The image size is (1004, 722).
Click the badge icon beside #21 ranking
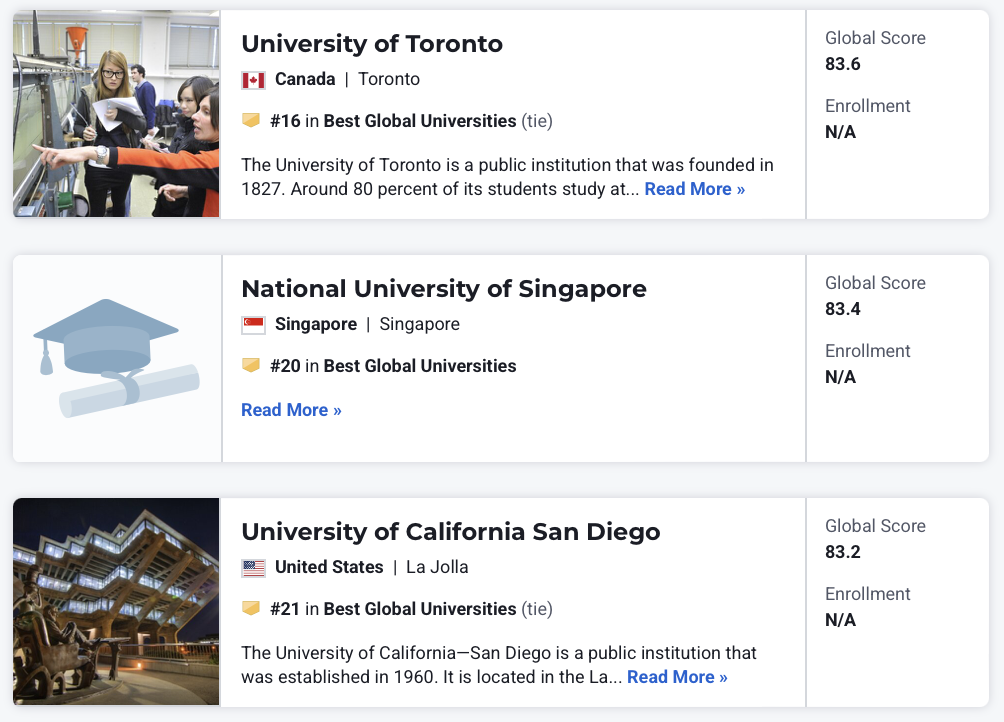point(251,608)
